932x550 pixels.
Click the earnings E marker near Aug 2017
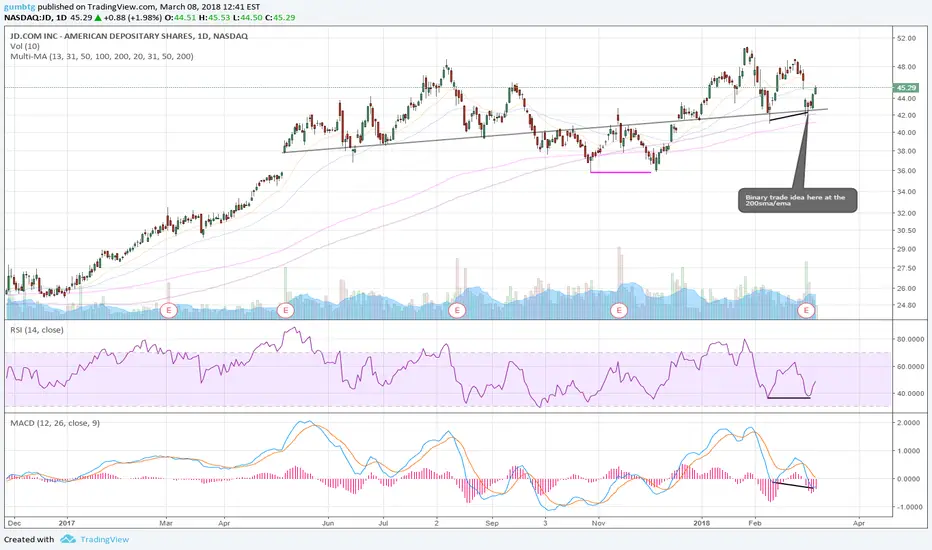[x=457, y=310]
